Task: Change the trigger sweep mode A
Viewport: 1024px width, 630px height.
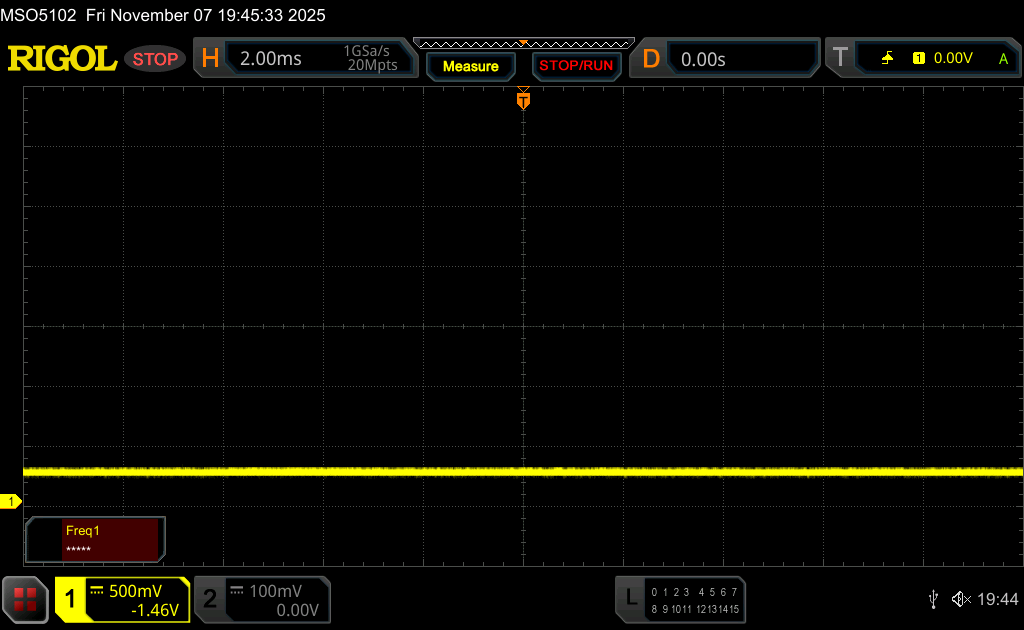Action: pyautogui.click(x=1003, y=59)
